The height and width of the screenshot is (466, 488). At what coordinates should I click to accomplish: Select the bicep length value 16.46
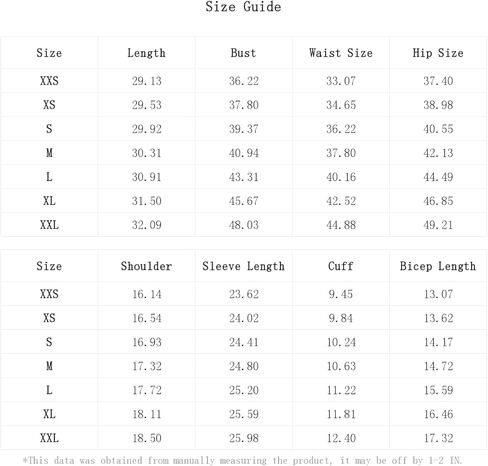[x=438, y=414]
